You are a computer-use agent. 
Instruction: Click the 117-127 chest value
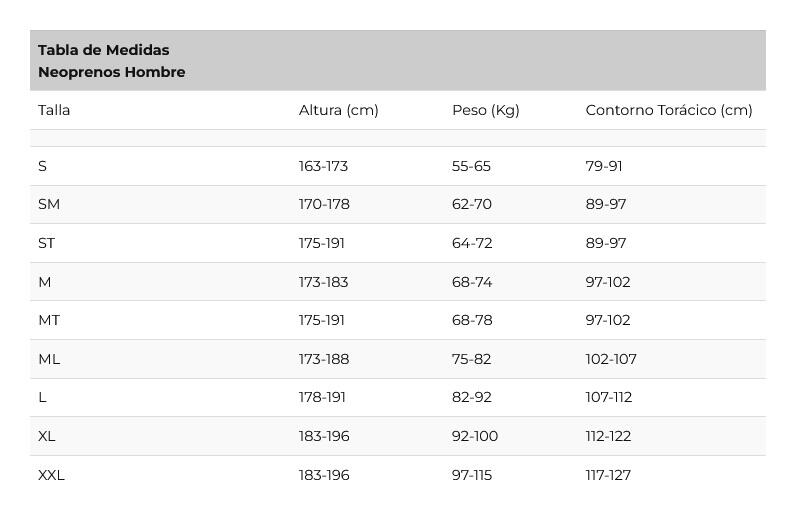tap(608, 475)
